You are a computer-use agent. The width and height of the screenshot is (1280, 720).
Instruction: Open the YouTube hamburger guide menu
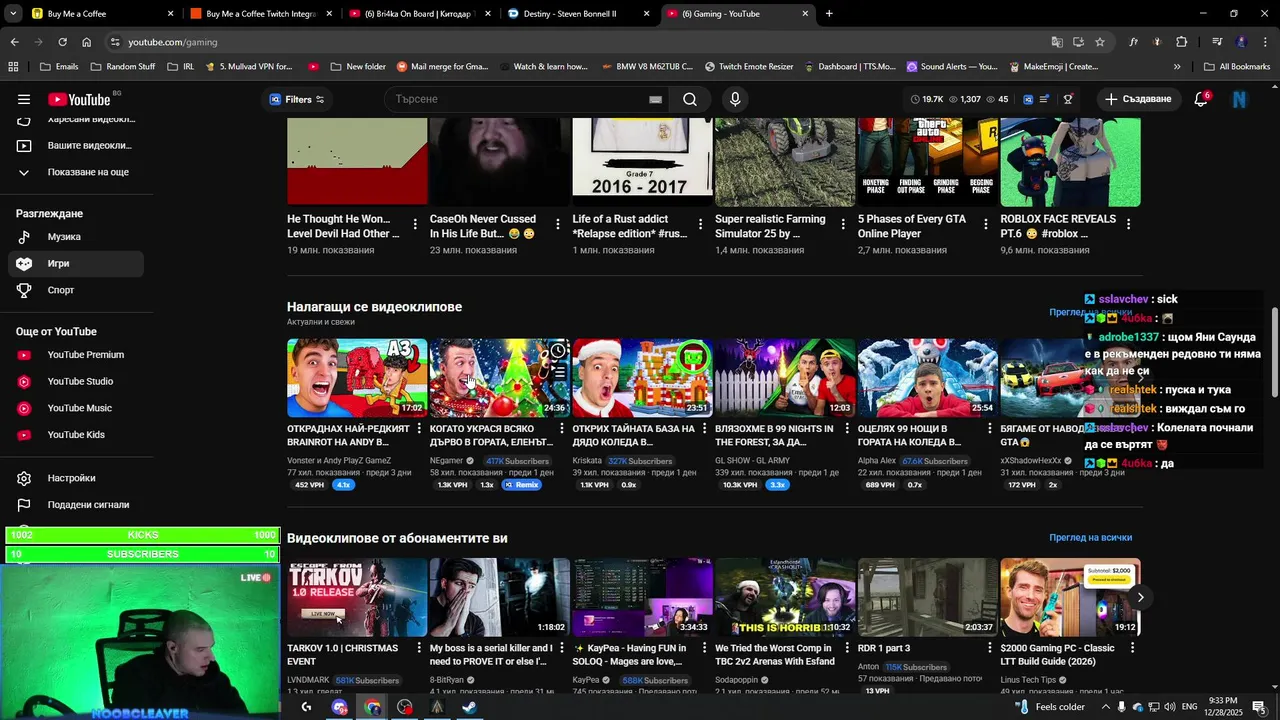pos(24,99)
